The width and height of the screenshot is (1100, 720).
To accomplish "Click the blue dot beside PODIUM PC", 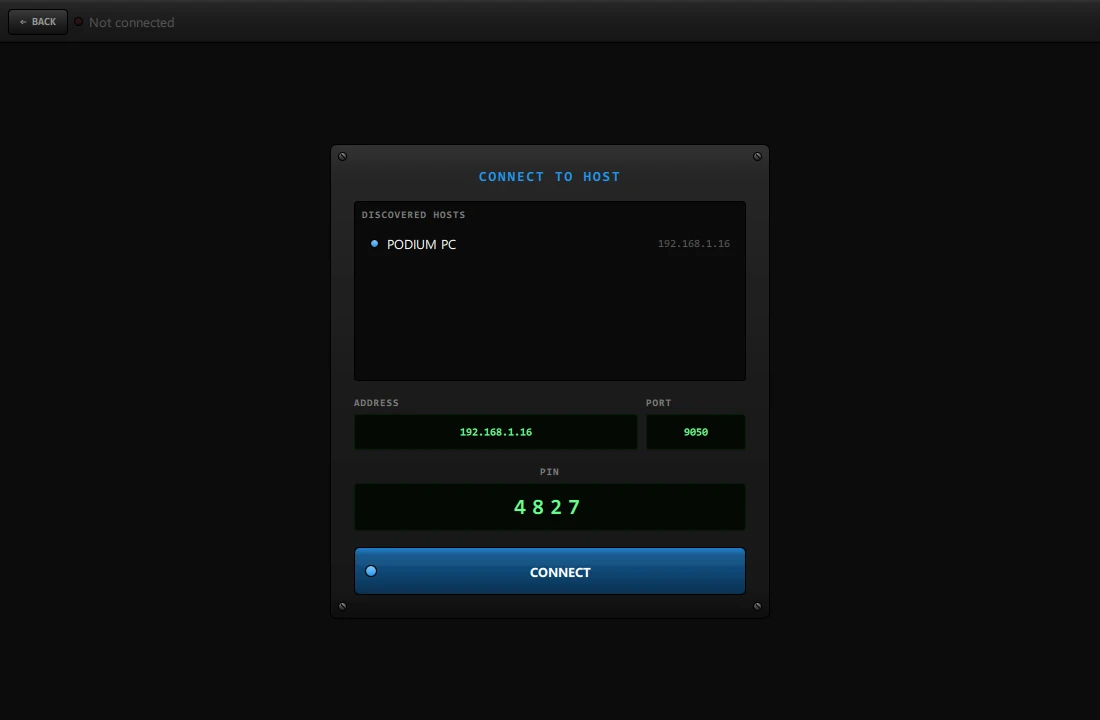I will tap(374, 244).
